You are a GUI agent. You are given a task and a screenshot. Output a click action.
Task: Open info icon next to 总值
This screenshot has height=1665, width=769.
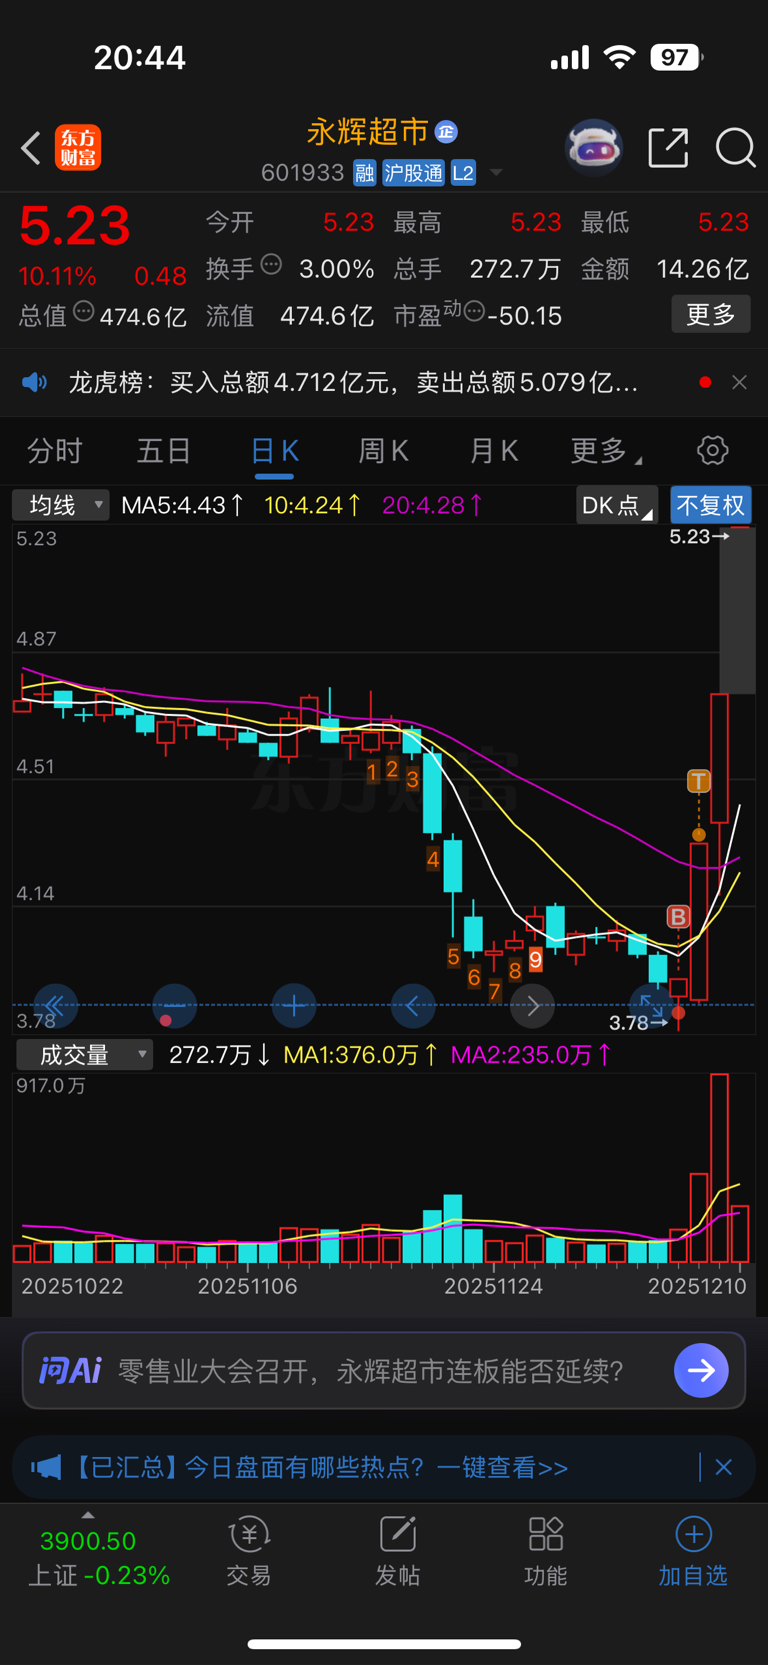84,312
